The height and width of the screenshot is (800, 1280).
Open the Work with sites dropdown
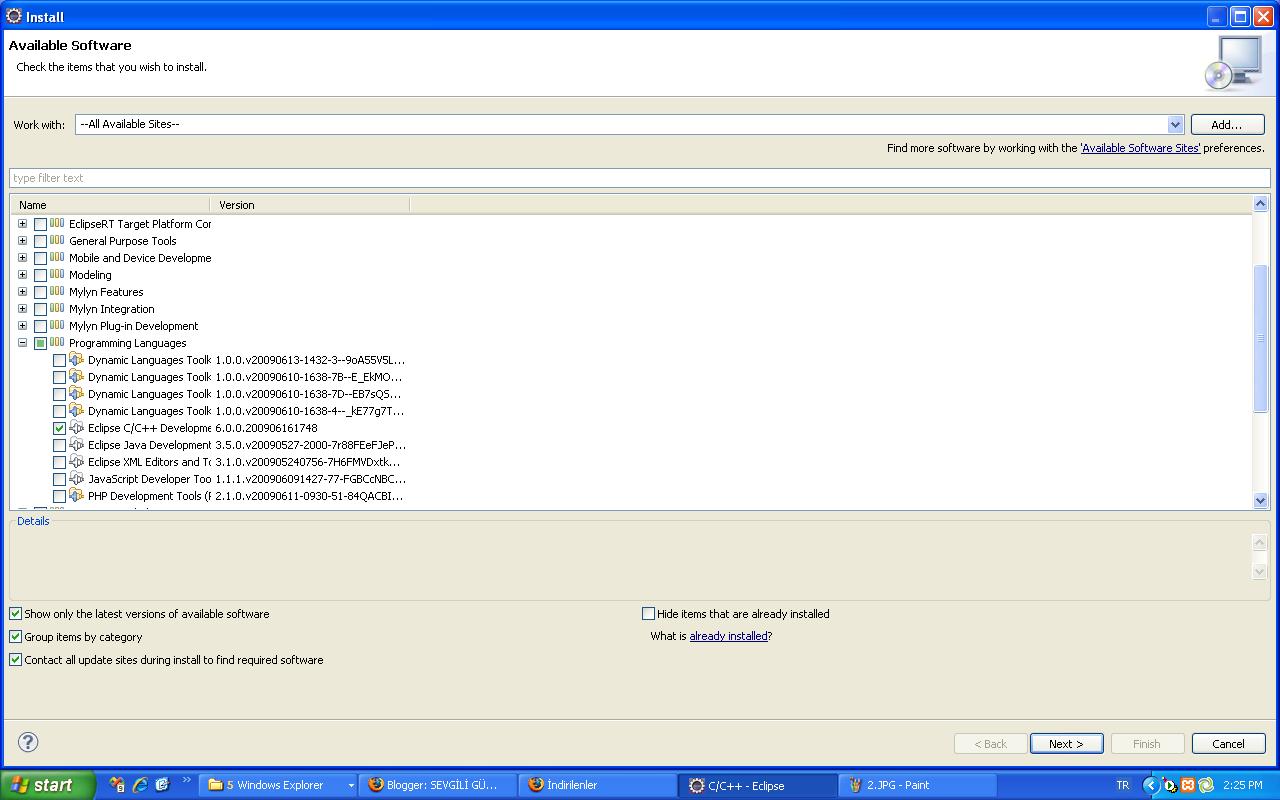[x=1175, y=124]
